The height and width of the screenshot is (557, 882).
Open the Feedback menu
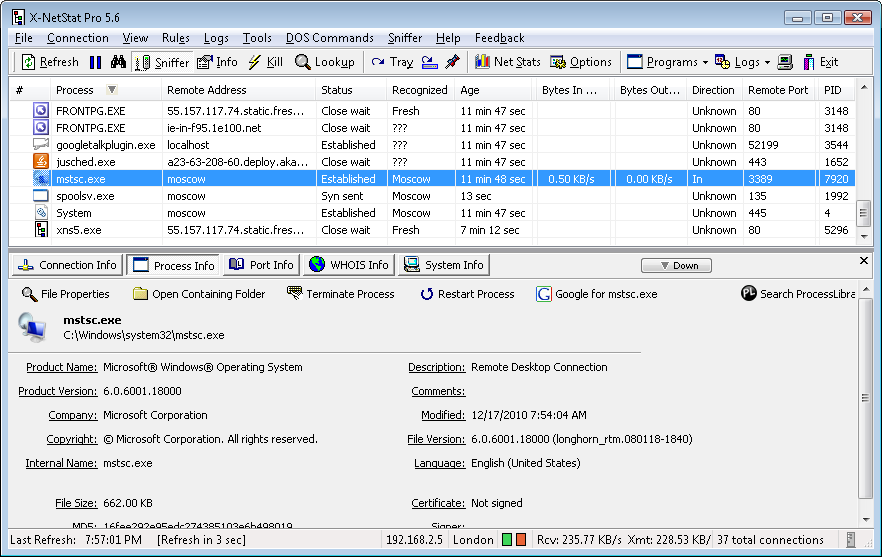point(500,38)
